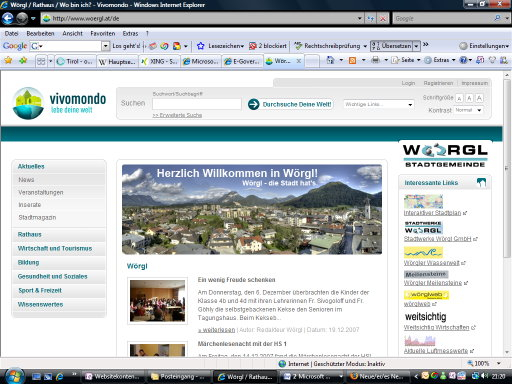Open Favorites Center with the star icon
Viewport: 512px width, 384px height.
8,60
